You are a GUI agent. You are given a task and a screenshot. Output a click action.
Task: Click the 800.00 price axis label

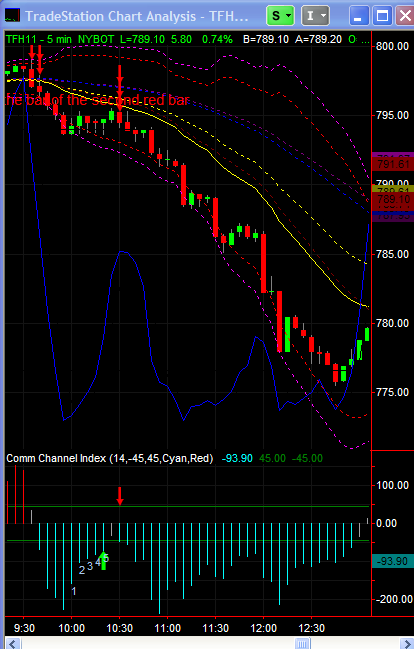[392, 46]
